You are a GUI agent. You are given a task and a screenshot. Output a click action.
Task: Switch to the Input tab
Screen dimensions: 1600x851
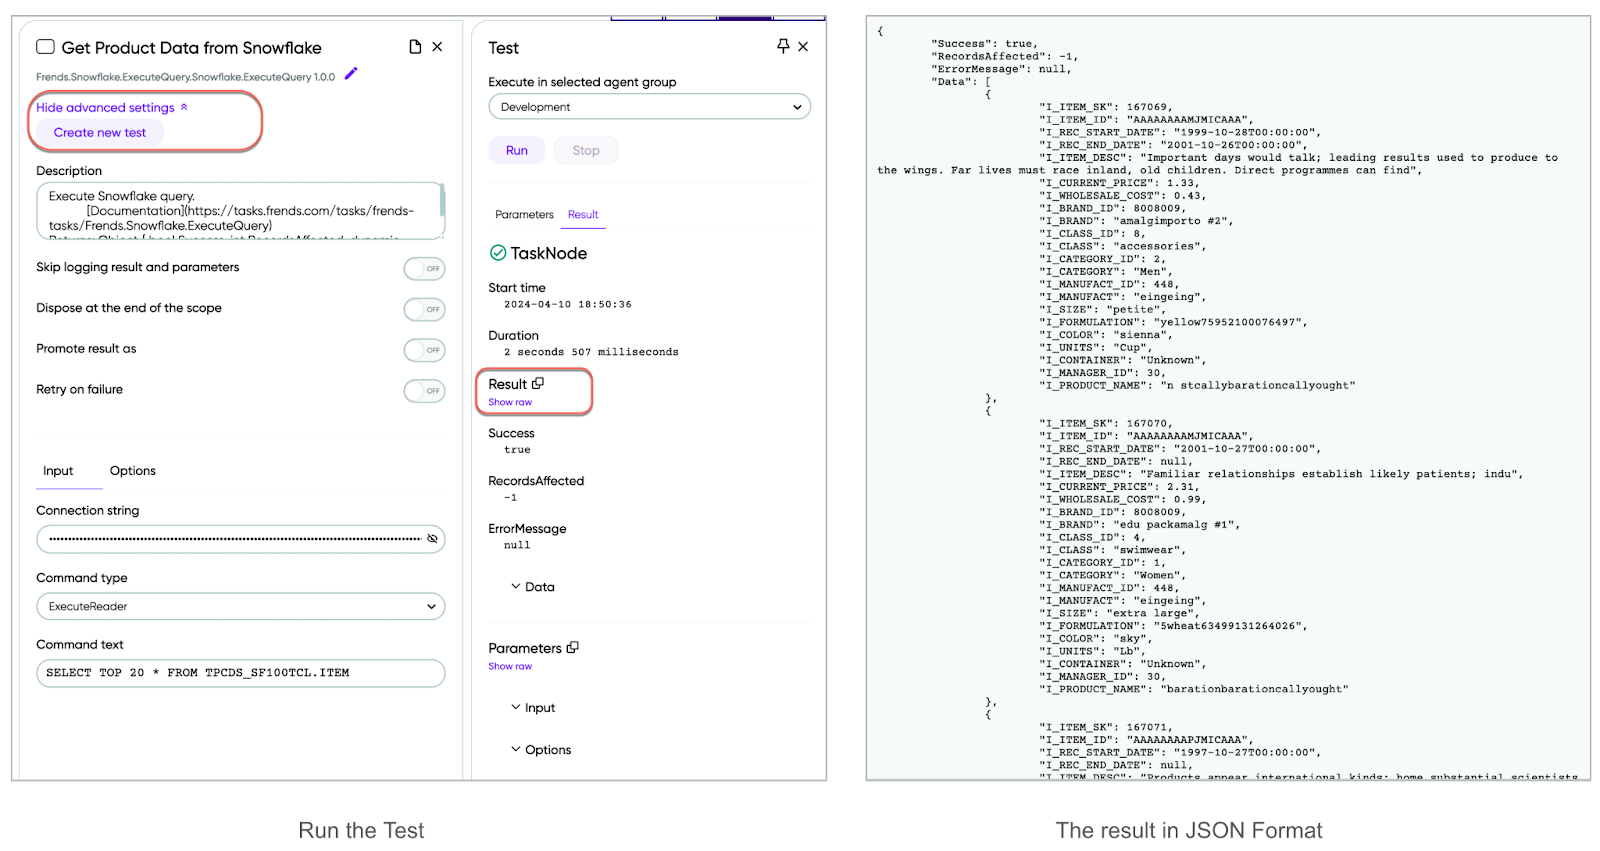point(58,471)
